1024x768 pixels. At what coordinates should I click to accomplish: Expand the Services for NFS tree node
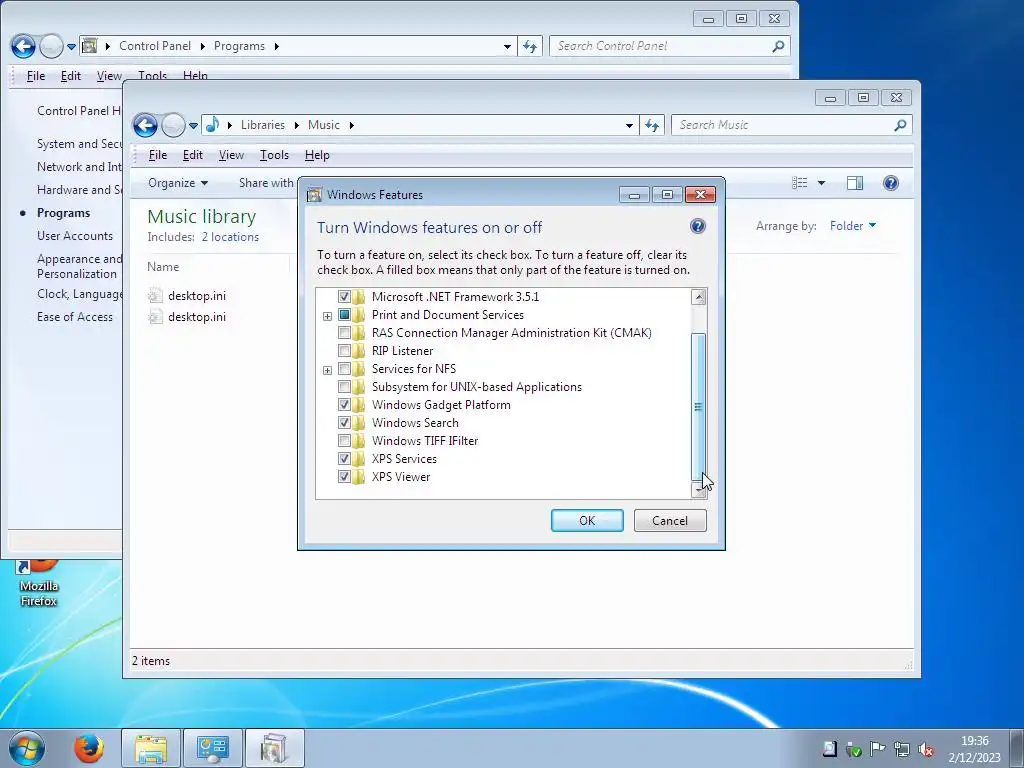327,370
